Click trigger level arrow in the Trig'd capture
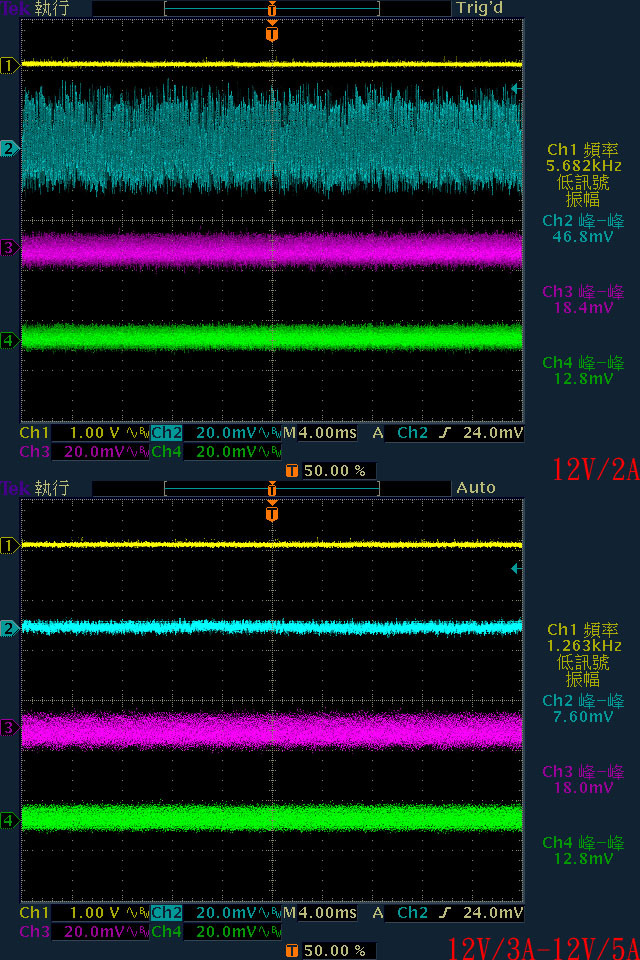Viewport: 640px width, 960px height. (x=516, y=89)
